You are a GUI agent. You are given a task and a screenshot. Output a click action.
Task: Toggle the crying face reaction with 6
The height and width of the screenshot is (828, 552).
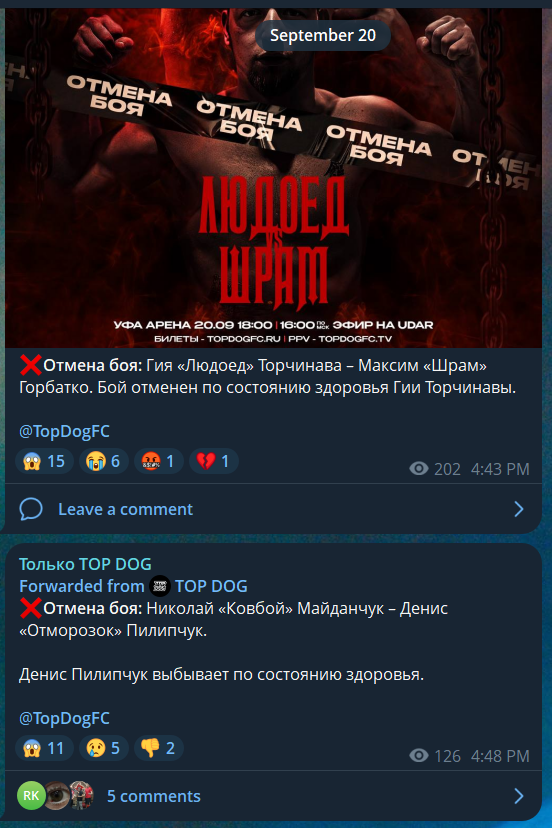(x=104, y=461)
